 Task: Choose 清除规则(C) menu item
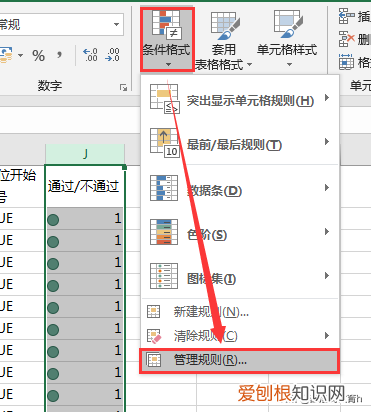pyautogui.click(x=240, y=336)
